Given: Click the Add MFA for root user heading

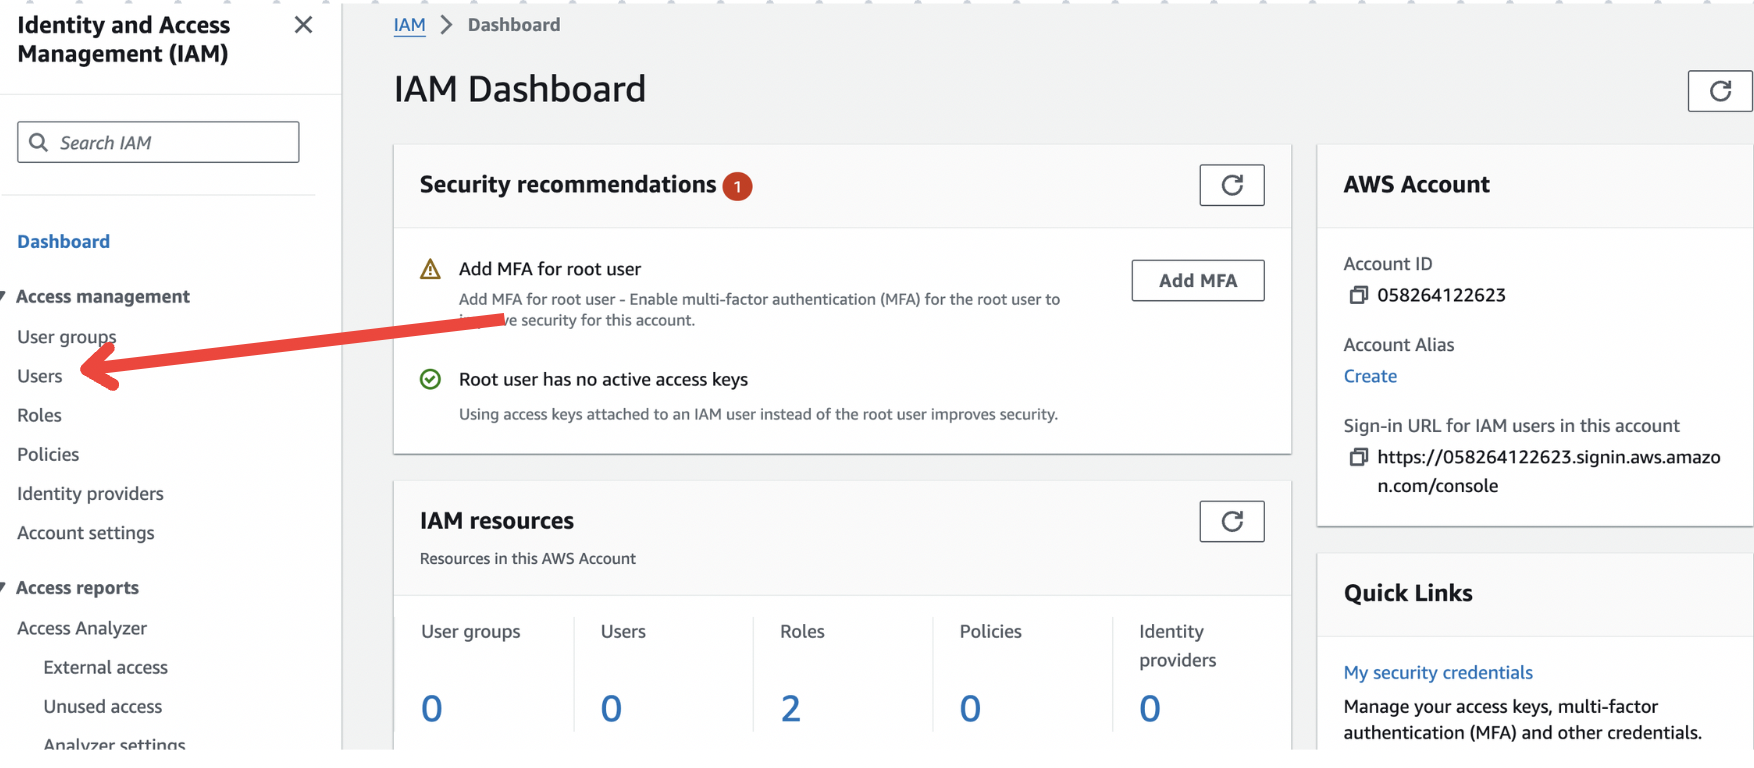Looking at the screenshot, I should [550, 269].
